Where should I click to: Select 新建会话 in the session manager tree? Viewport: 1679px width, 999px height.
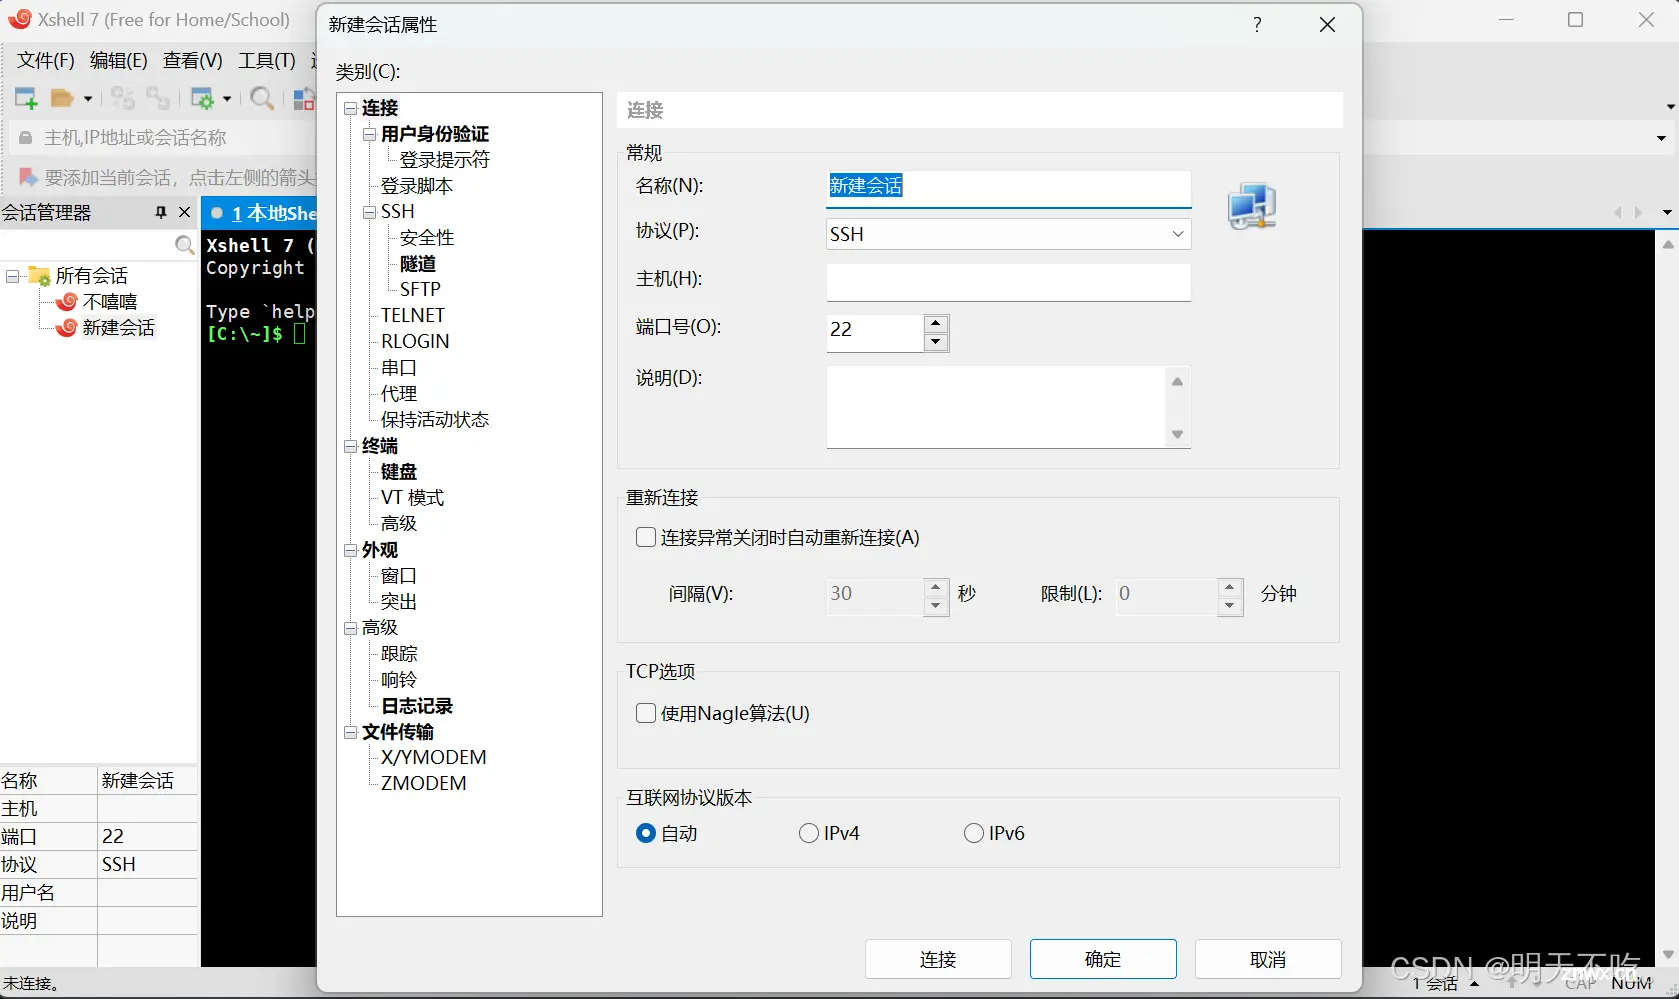(x=118, y=327)
